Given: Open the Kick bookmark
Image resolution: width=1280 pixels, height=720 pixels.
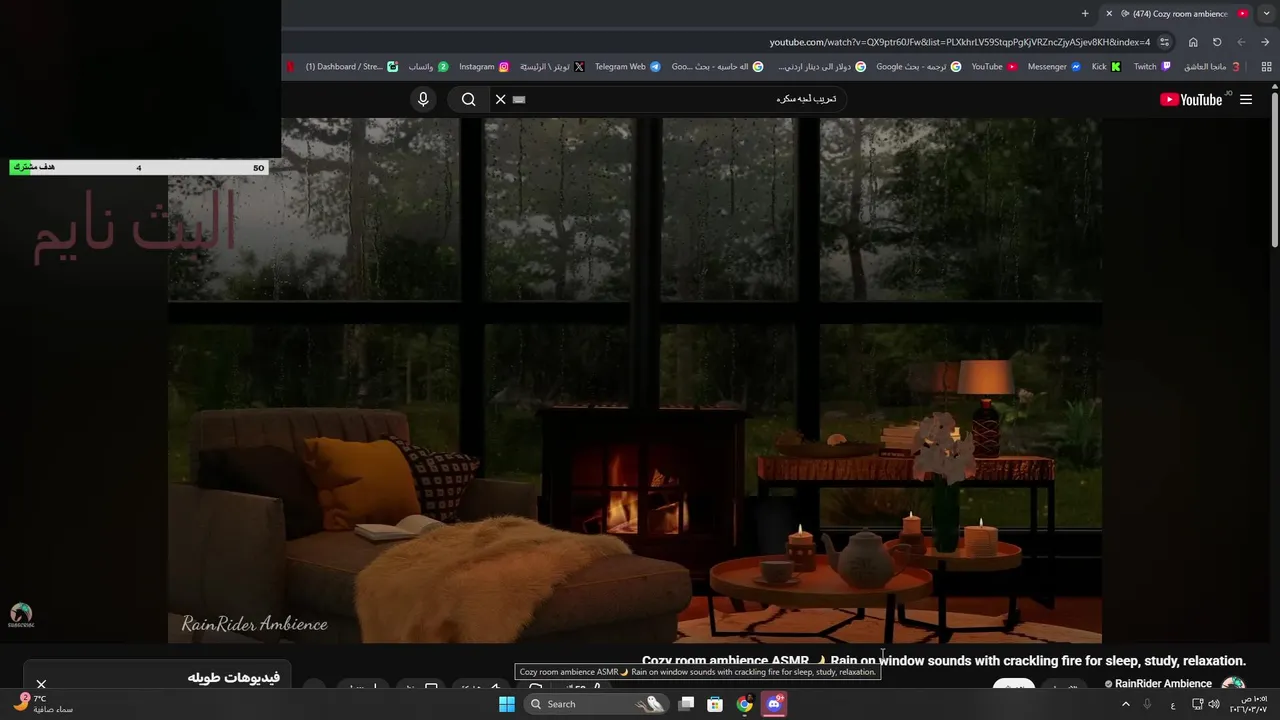Looking at the screenshot, I should click(1106, 67).
